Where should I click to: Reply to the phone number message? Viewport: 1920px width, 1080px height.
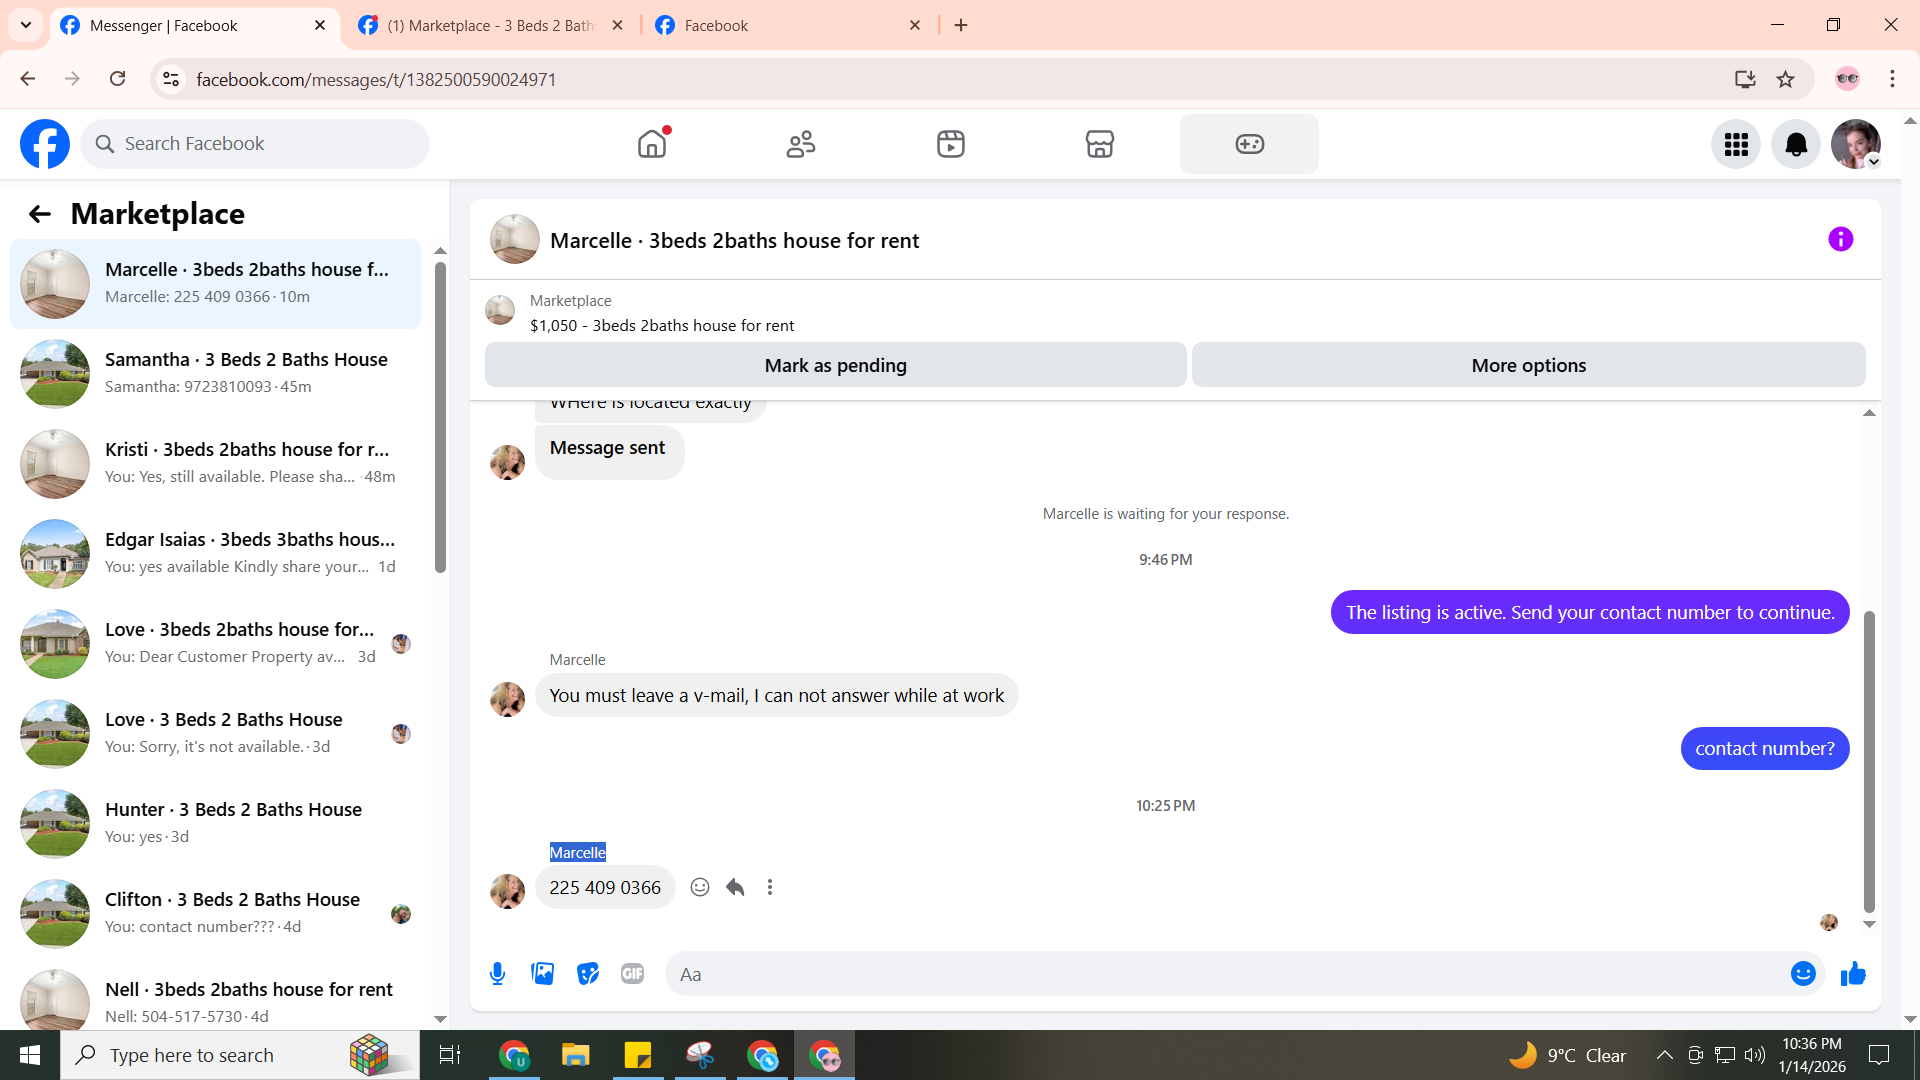click(x=735, y=887)
